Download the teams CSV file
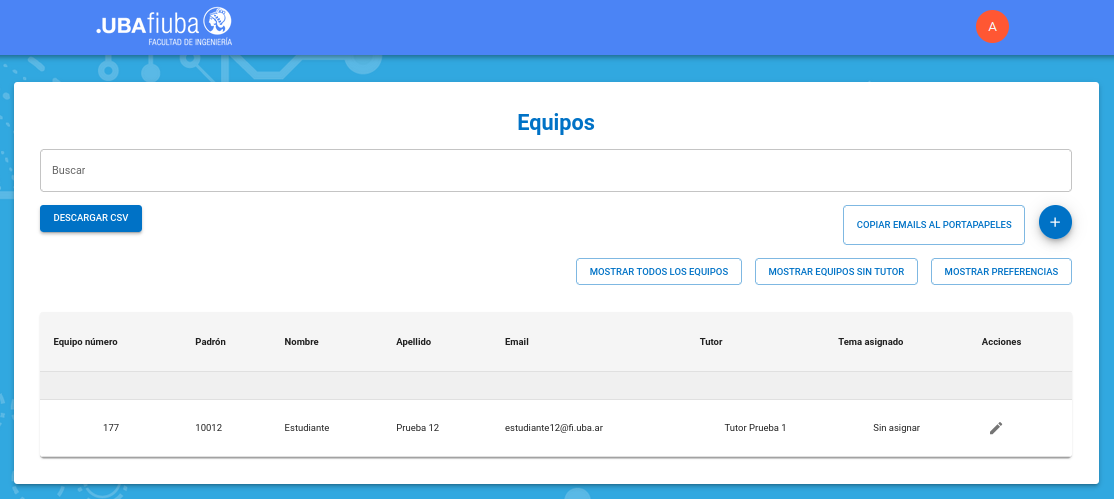 click(x=91, y=218)
